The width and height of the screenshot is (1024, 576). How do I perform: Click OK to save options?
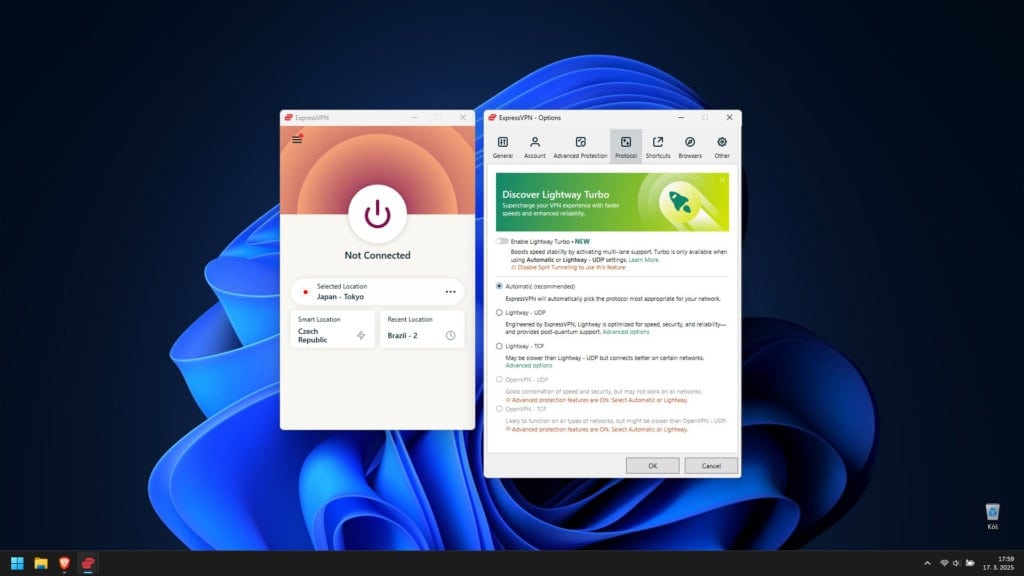point(652,465)
